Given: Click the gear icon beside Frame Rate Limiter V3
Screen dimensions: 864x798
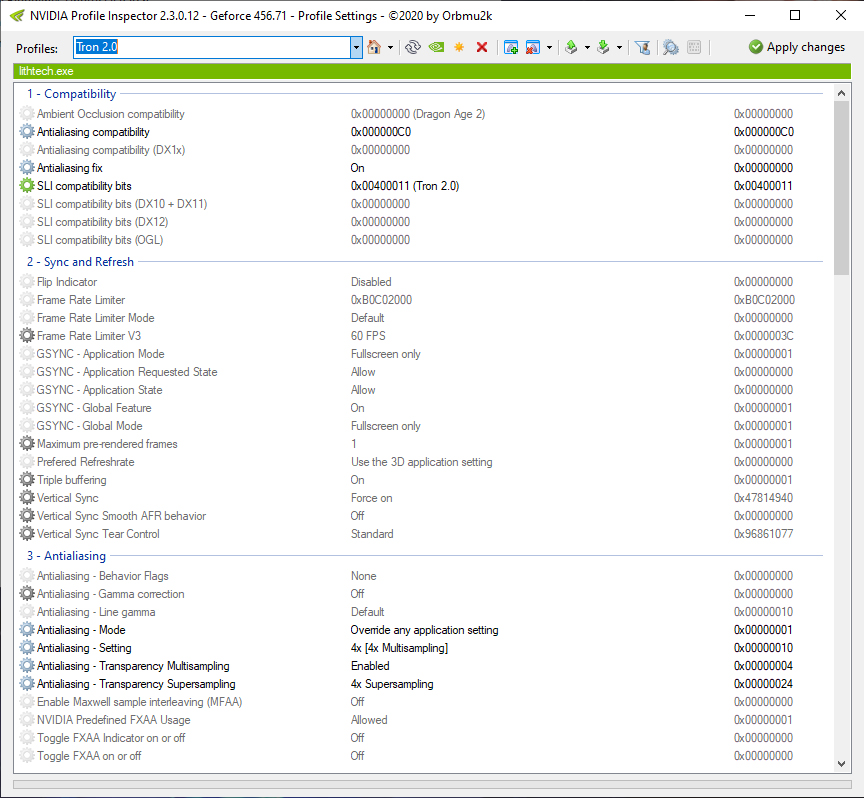Looking at the screenshot, I should click(x=26, y=336).
